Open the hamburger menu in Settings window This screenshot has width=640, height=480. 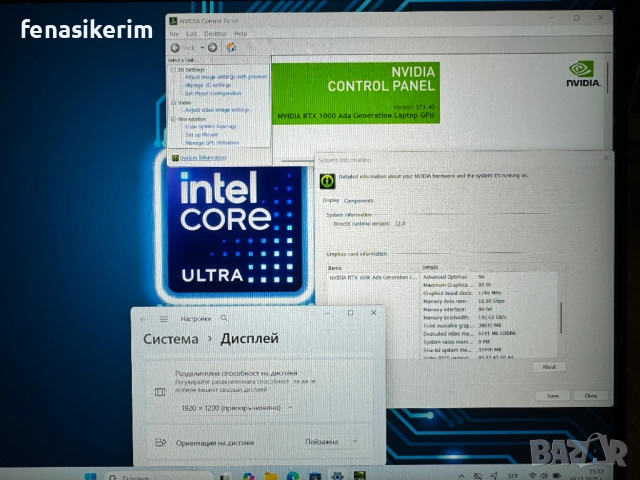click(162, 318)
